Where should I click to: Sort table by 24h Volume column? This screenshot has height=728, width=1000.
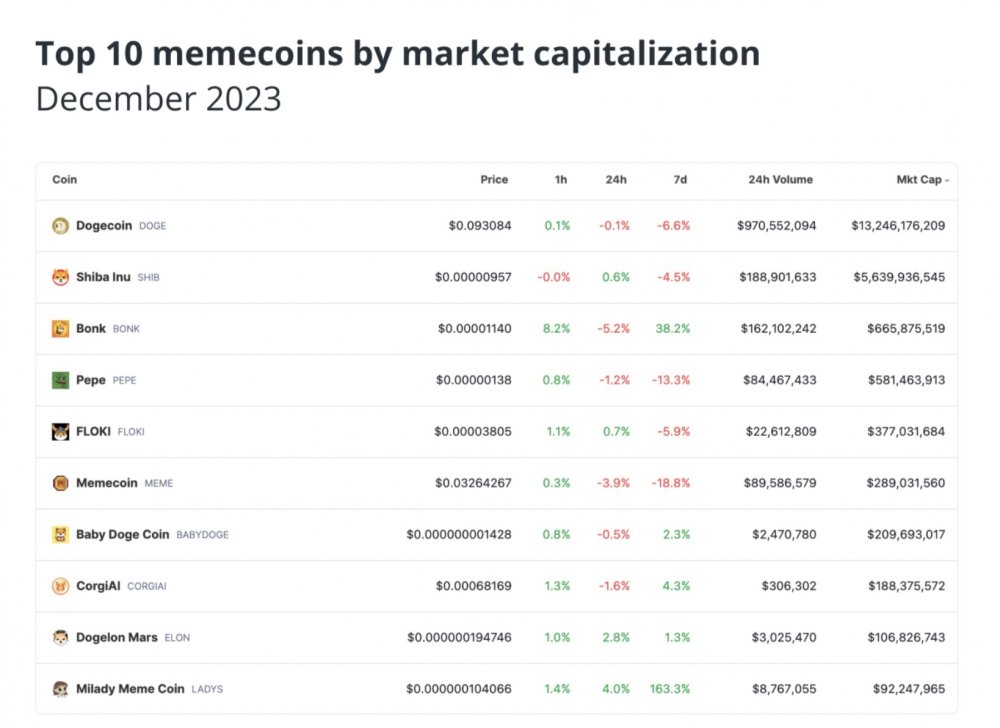781,180
